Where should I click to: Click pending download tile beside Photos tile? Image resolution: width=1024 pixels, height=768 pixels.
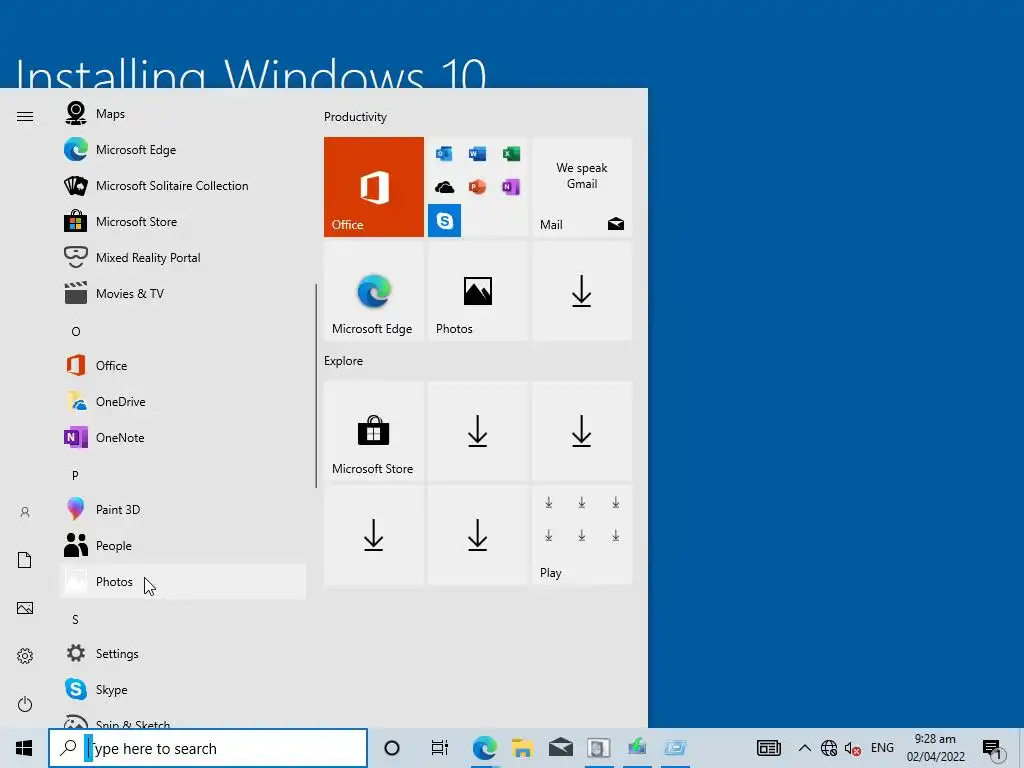pos(582,291)
